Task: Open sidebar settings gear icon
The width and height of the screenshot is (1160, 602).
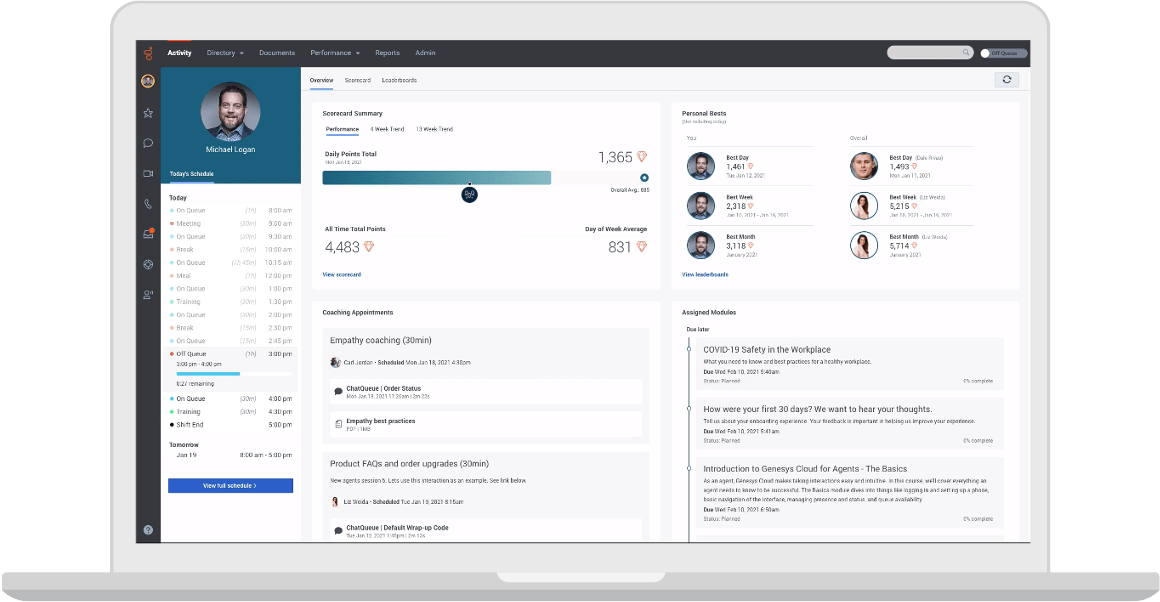Action: click(147, 264)
